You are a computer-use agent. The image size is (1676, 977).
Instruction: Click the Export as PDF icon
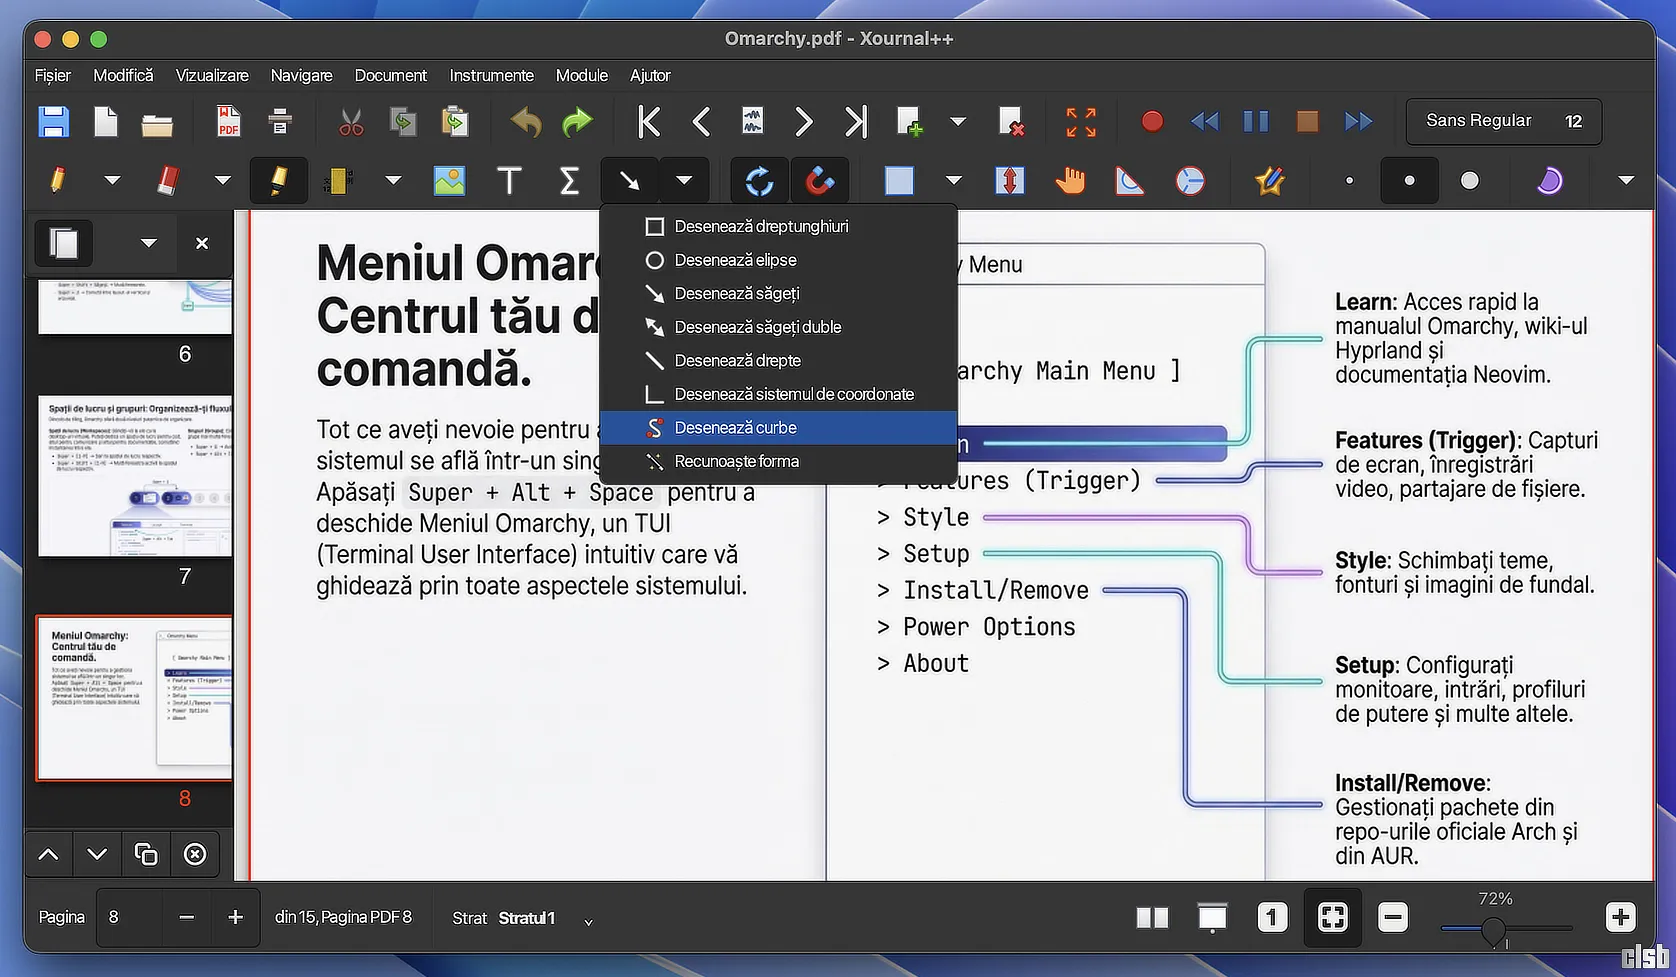229,122
